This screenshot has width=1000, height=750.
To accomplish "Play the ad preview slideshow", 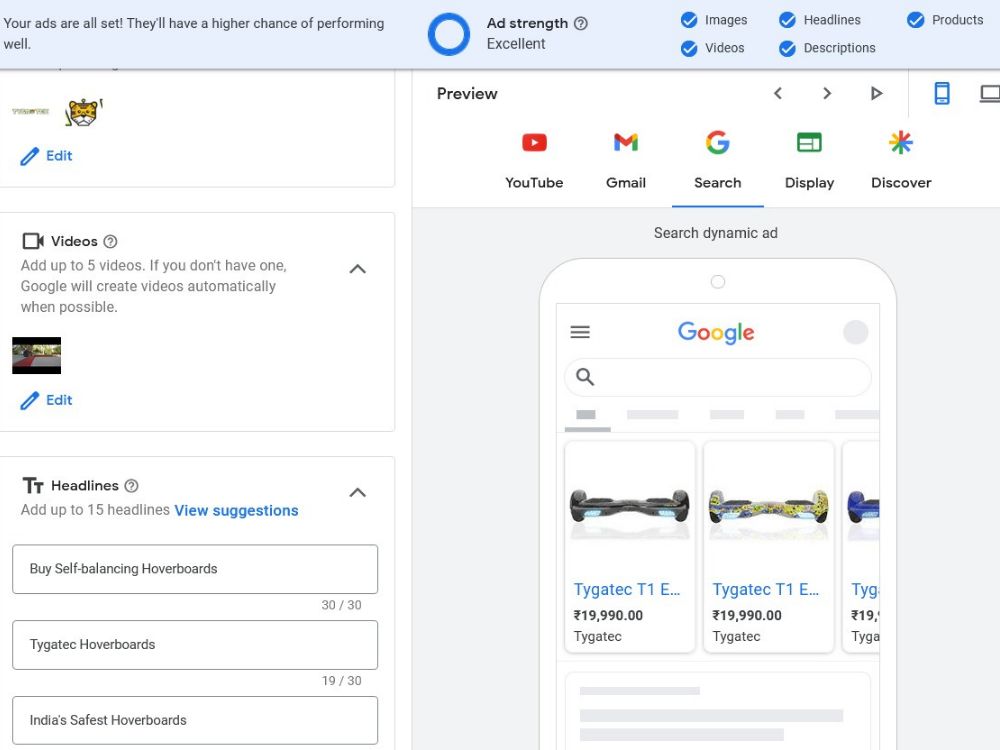I will click(x=876, y=94).
